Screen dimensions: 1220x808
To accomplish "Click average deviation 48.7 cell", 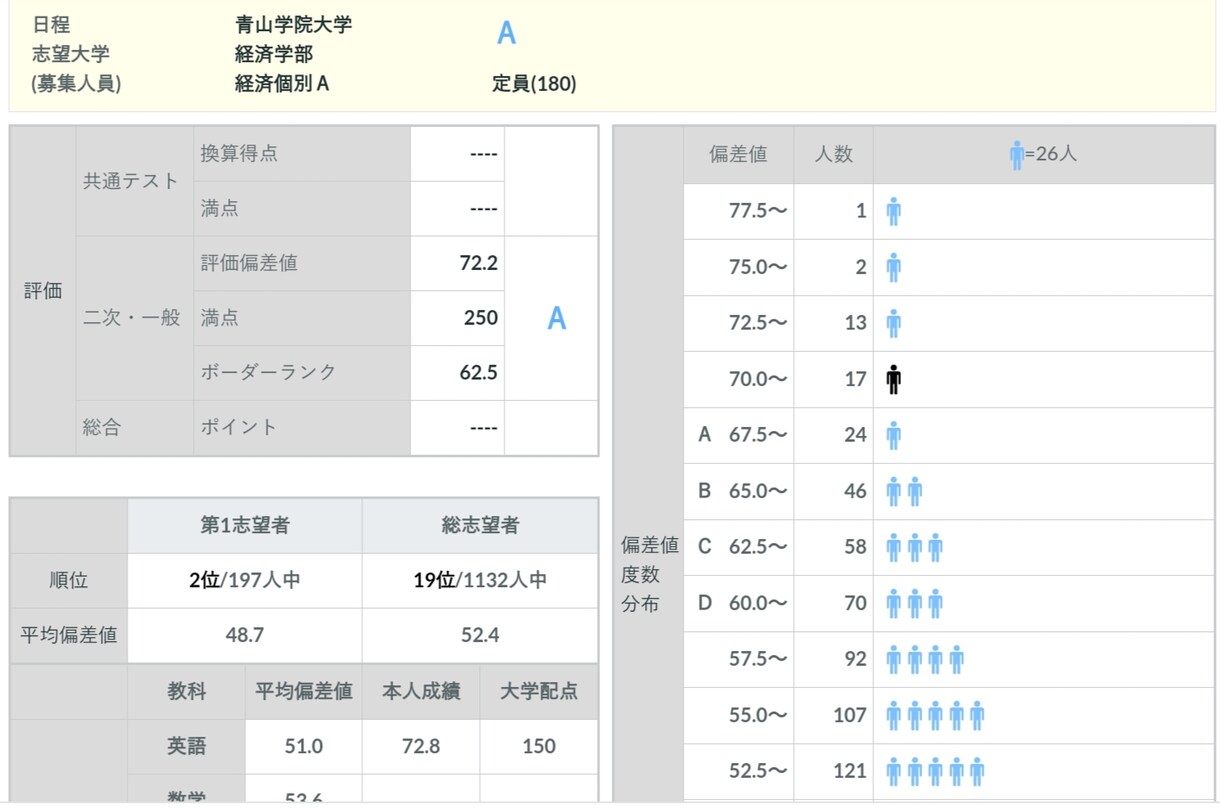I will coord(245,635).
